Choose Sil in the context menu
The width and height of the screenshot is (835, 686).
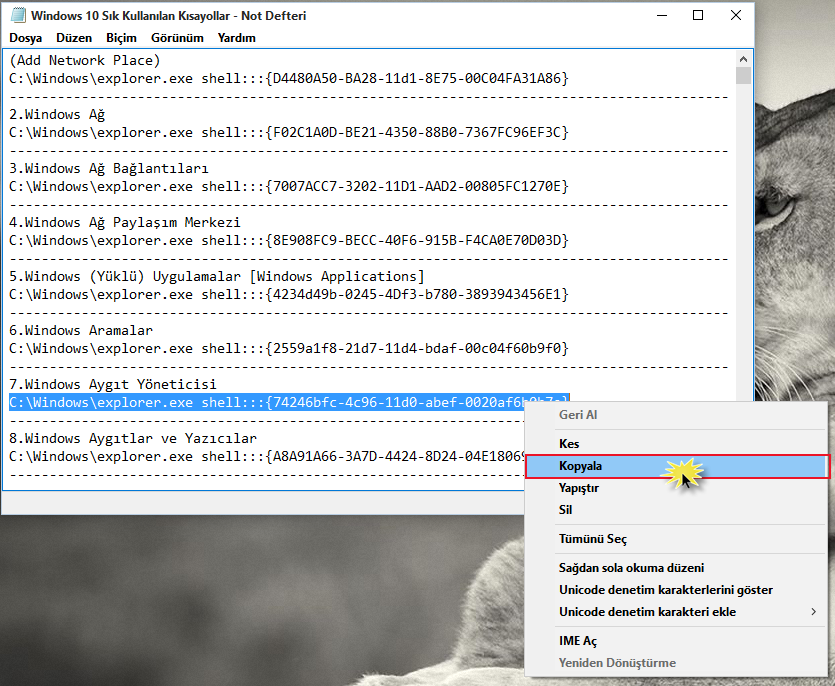click(676, 510)
